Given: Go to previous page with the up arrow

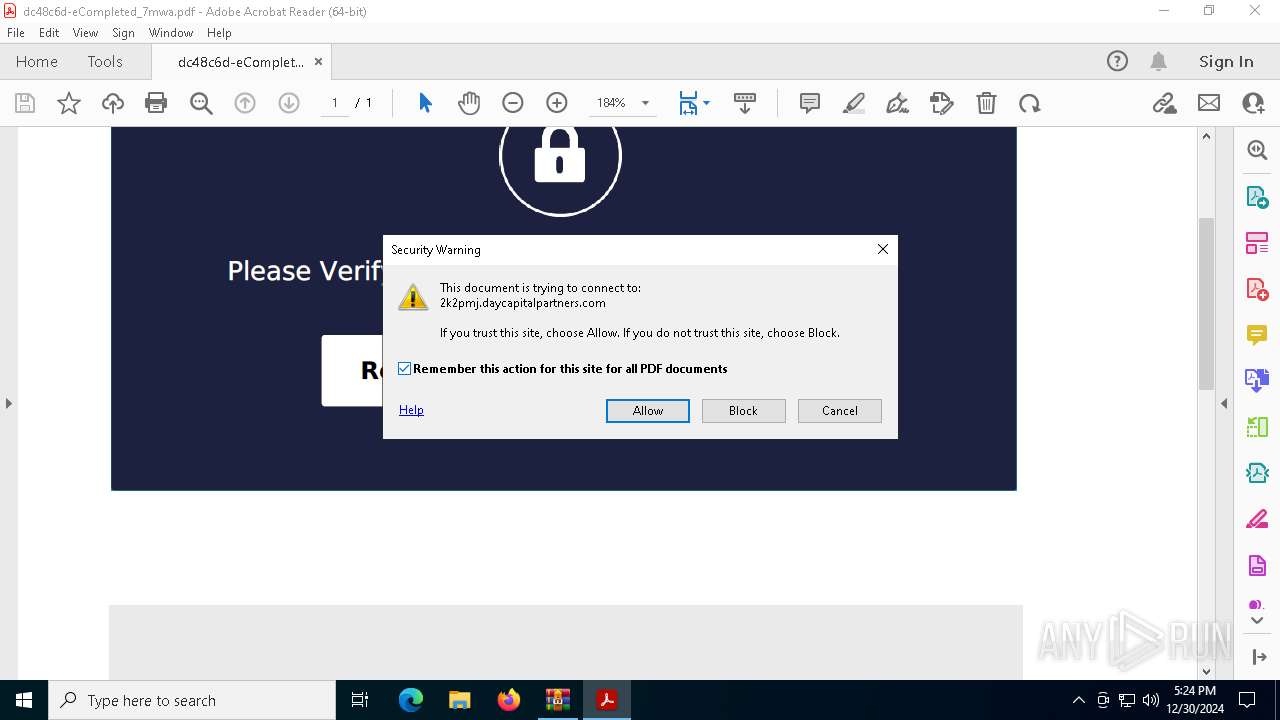Looking at the screenshot, I should tap(245, 103).
